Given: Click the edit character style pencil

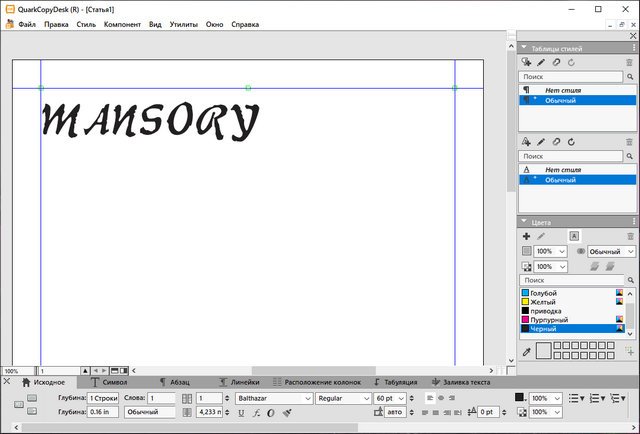Looking at the screenshot, I should [x=541, y=142].
